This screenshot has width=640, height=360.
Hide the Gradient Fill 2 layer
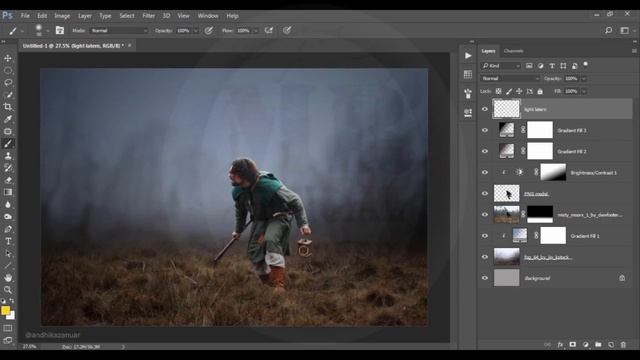(485, 151)
